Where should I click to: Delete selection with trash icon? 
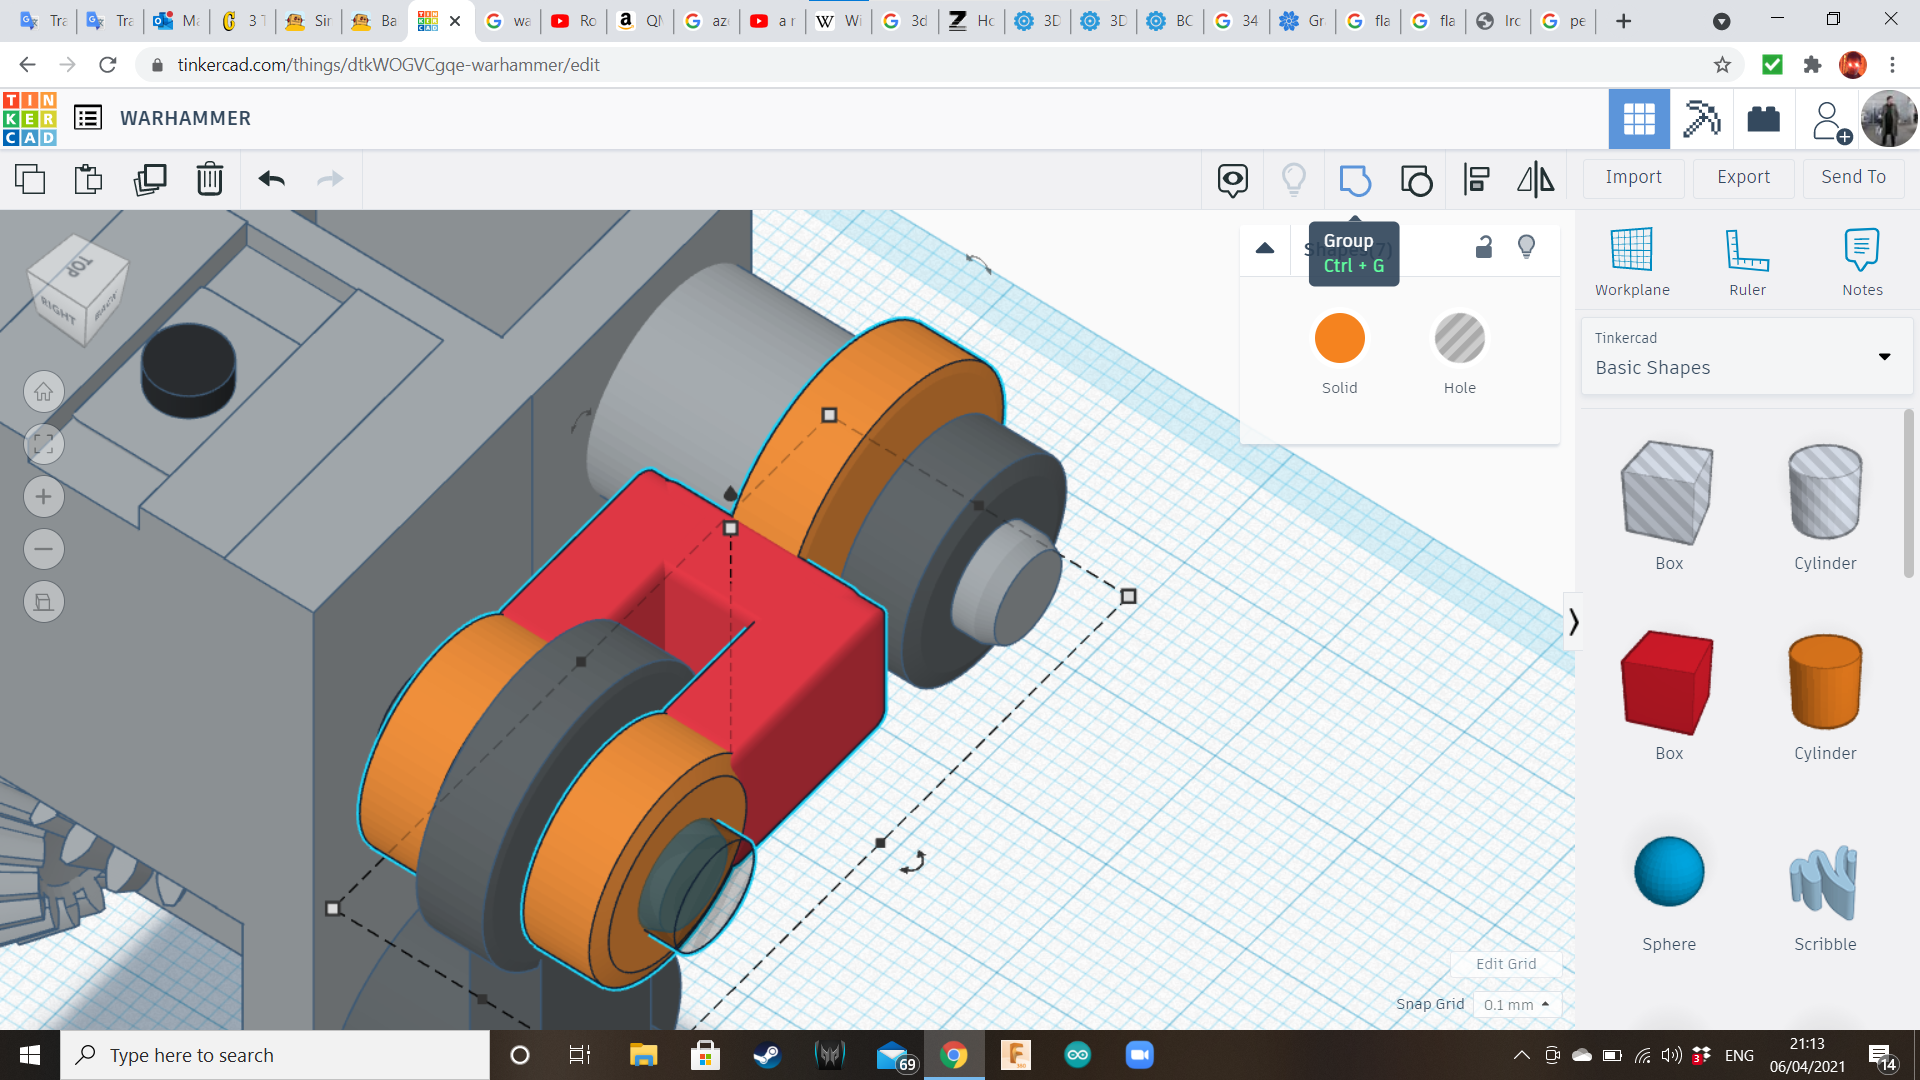tap(209, 180)
